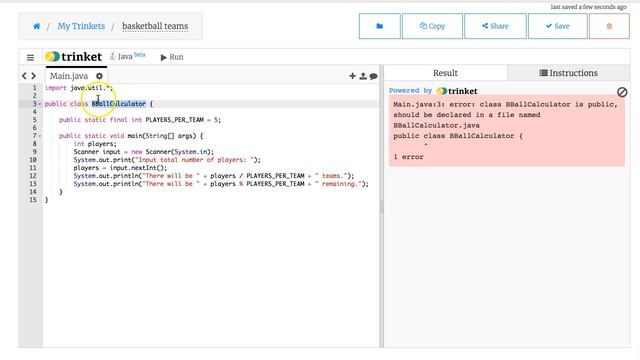This screenshot has height=360, width=640.
Task: Open comments bubble icon
Action: pyautogui.click(x=373, y=76)
